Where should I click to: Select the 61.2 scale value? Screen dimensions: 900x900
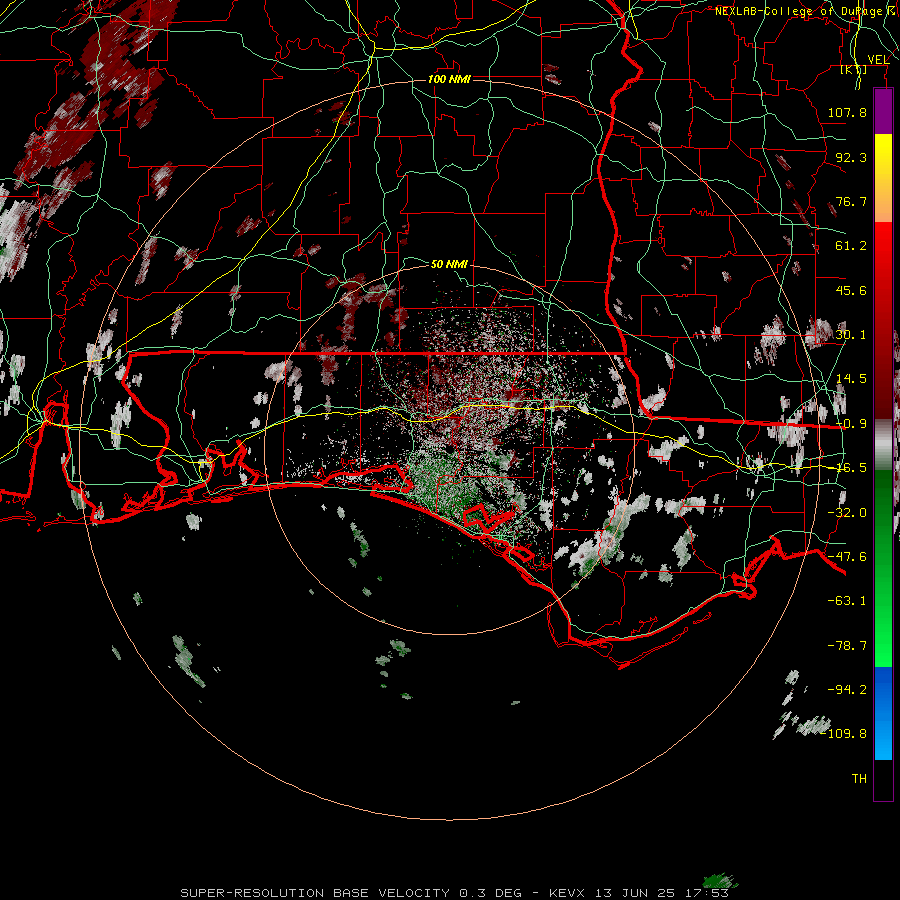851,246
